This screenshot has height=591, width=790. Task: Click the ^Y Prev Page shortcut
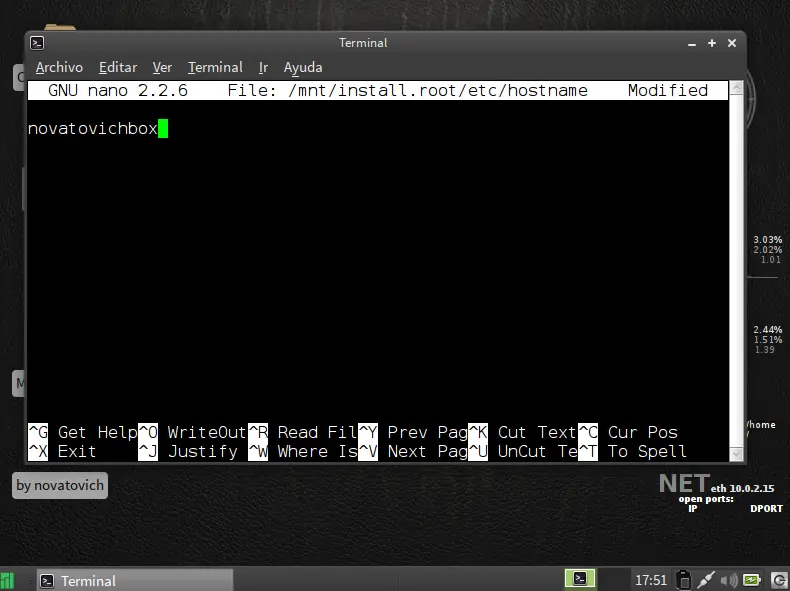(x=413, y=432)
